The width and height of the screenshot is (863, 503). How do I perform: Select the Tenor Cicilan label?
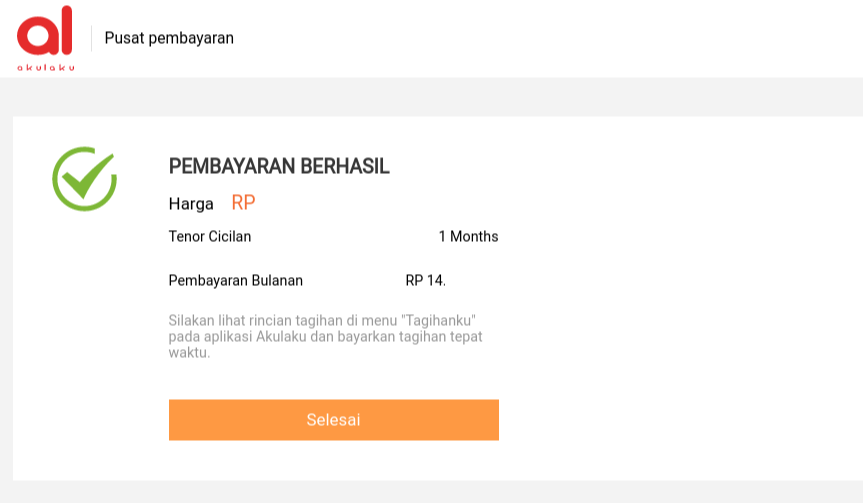pyautogui.click(x=210, y=237)
